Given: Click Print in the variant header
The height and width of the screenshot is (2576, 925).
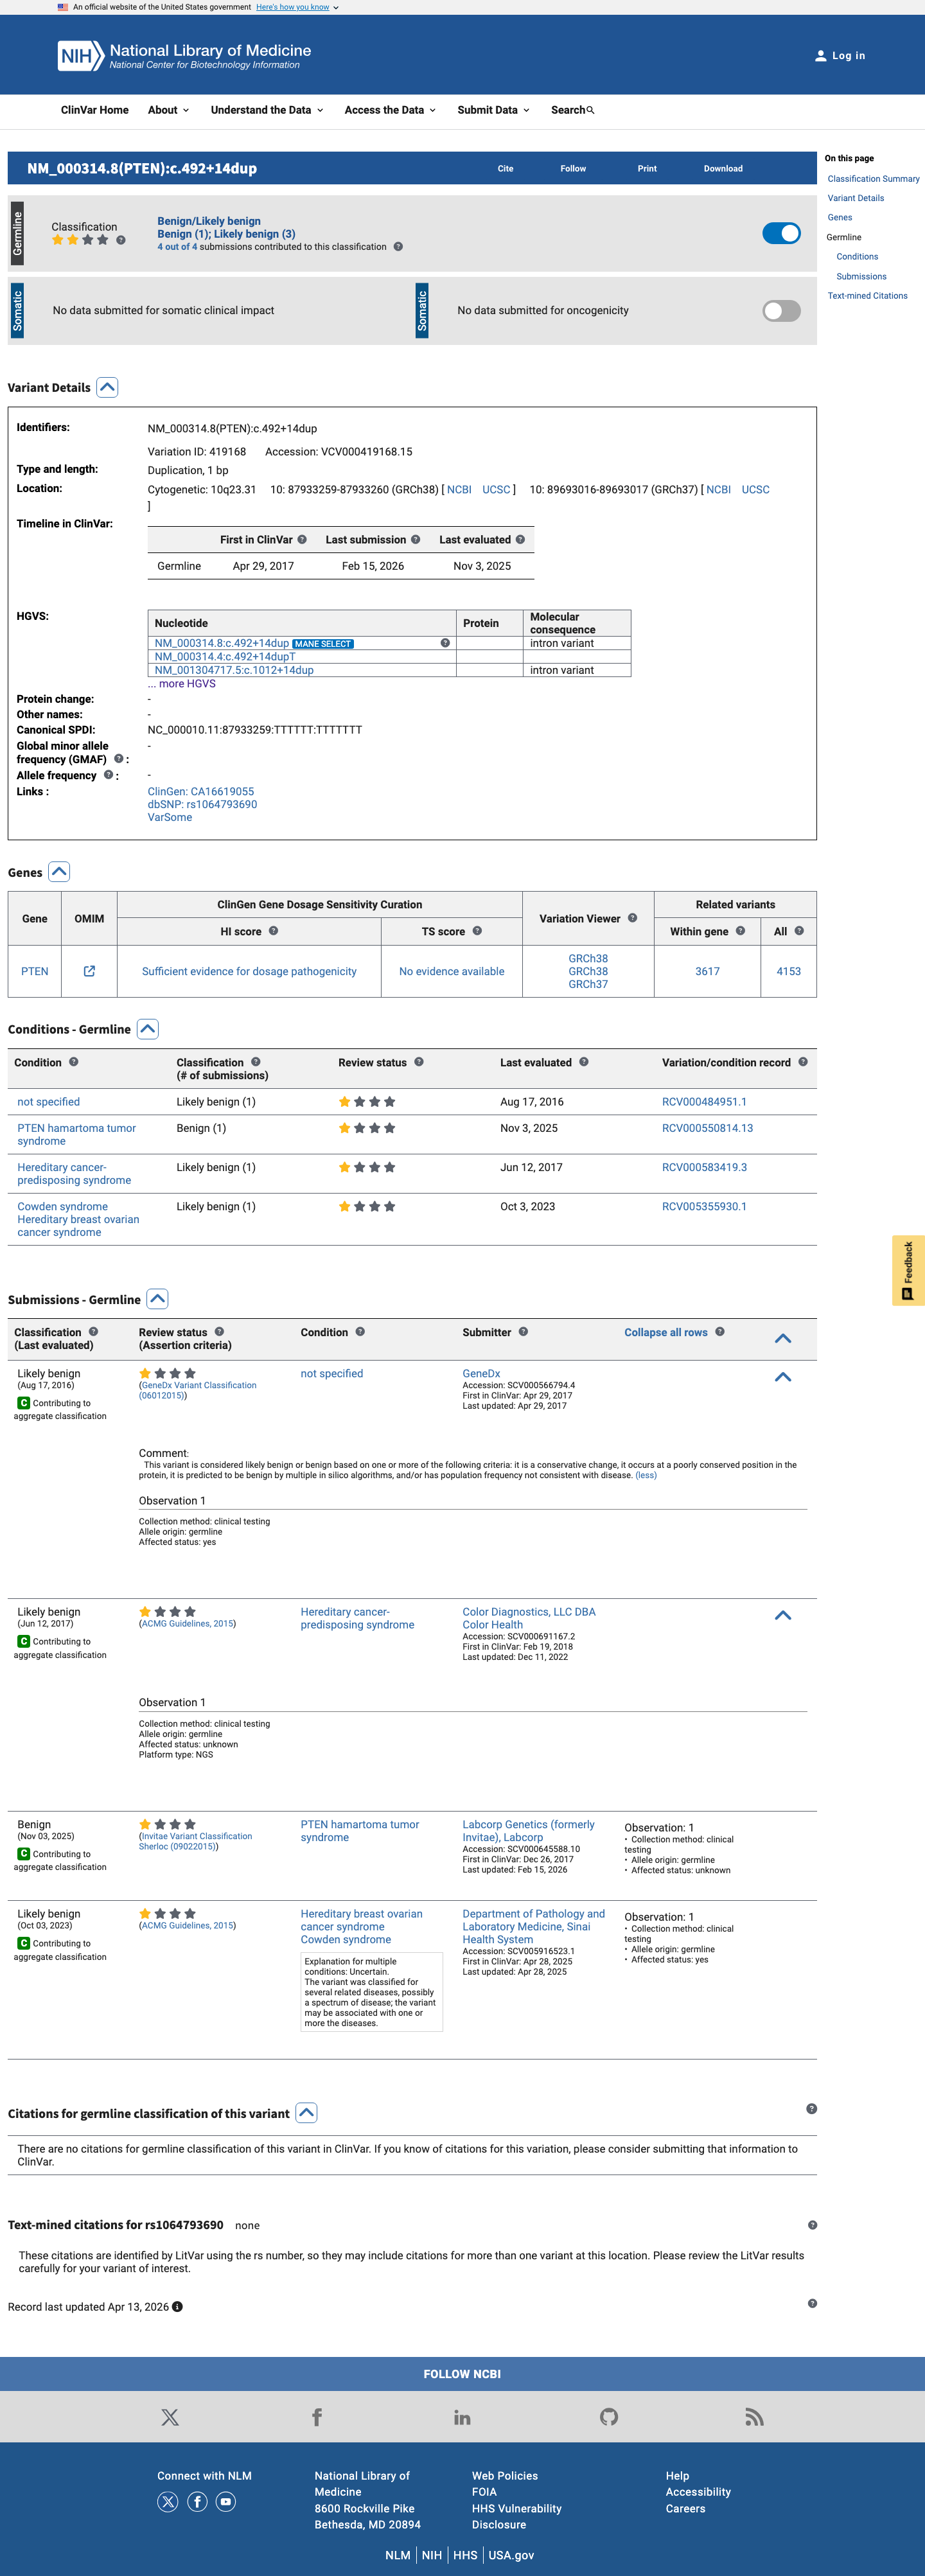Looking at the screenshot, I should (647, 169).
